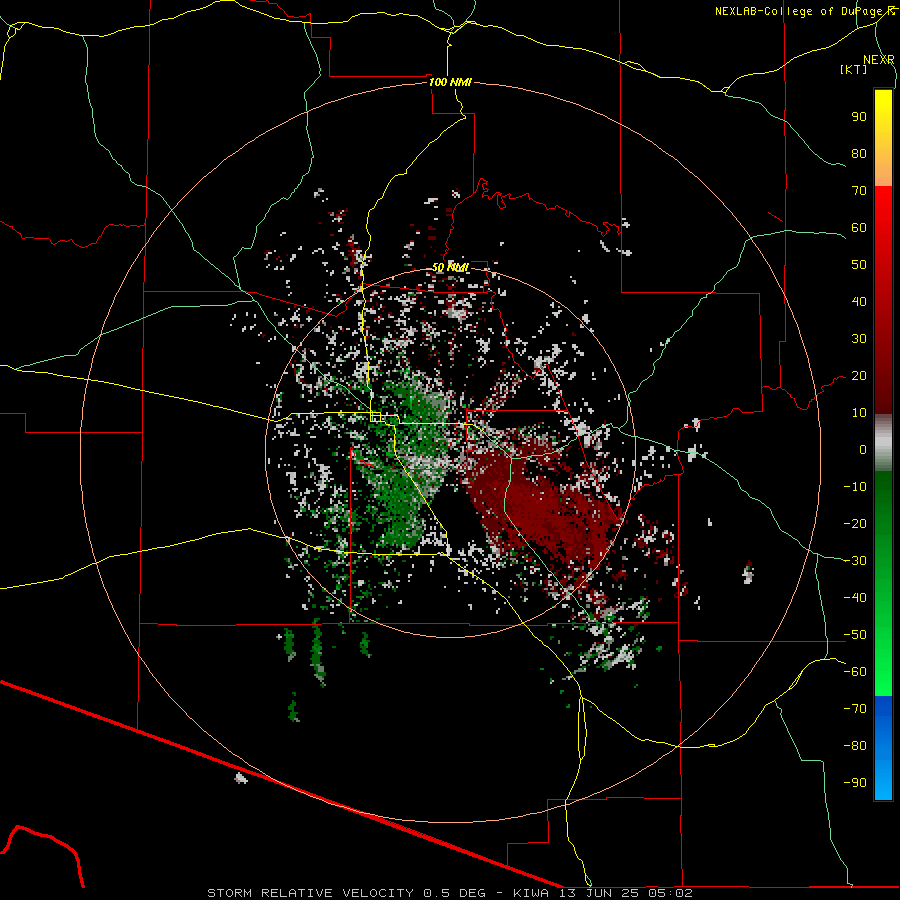Click the -50 value on velocity scale
This screenshot has height=900, width=900.
[x=855, y=635]
